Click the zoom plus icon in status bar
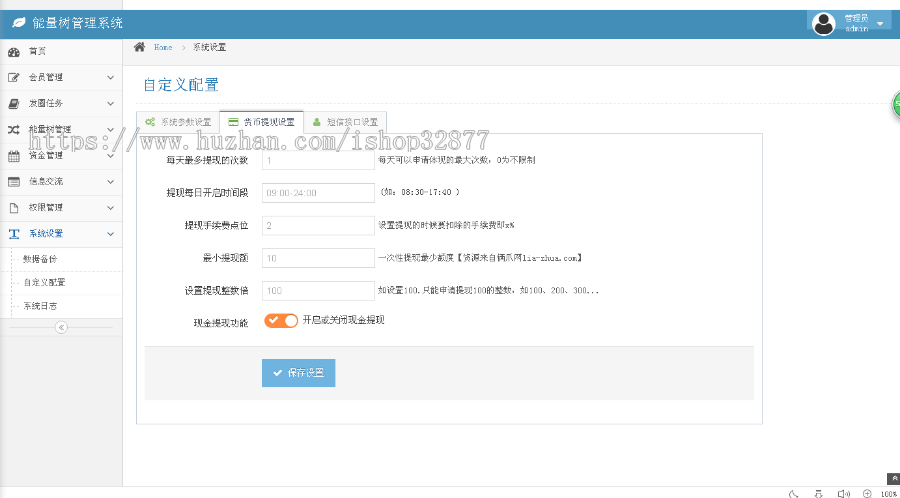This screenshot has height=498, width=900. (867, 493)
